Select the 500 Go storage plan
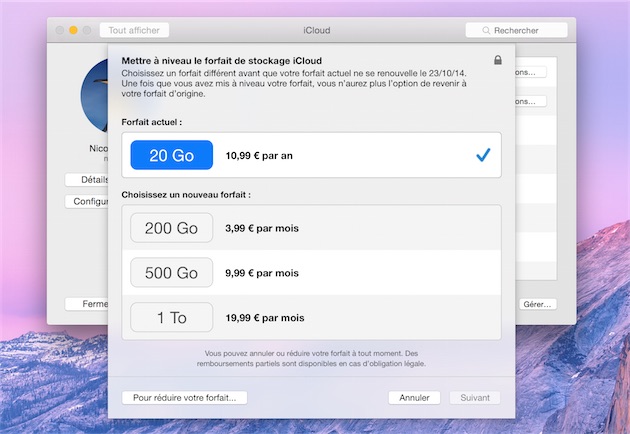This screenshot has height=434, width=630. pyautogui.click(x=172, y=273)
